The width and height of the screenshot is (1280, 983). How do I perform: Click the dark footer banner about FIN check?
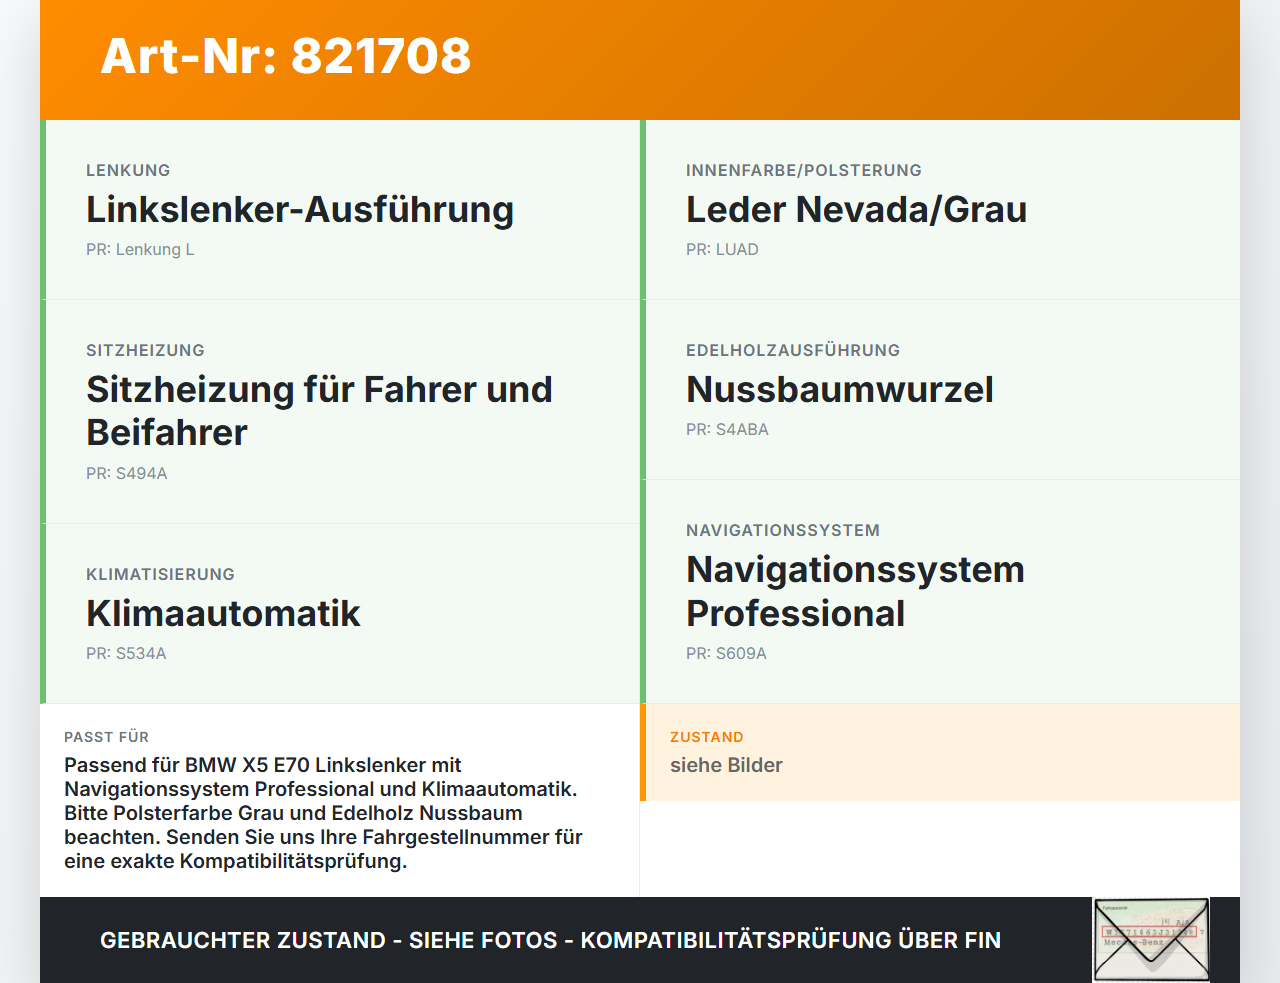pyautogui.click(x=640, y=940)
